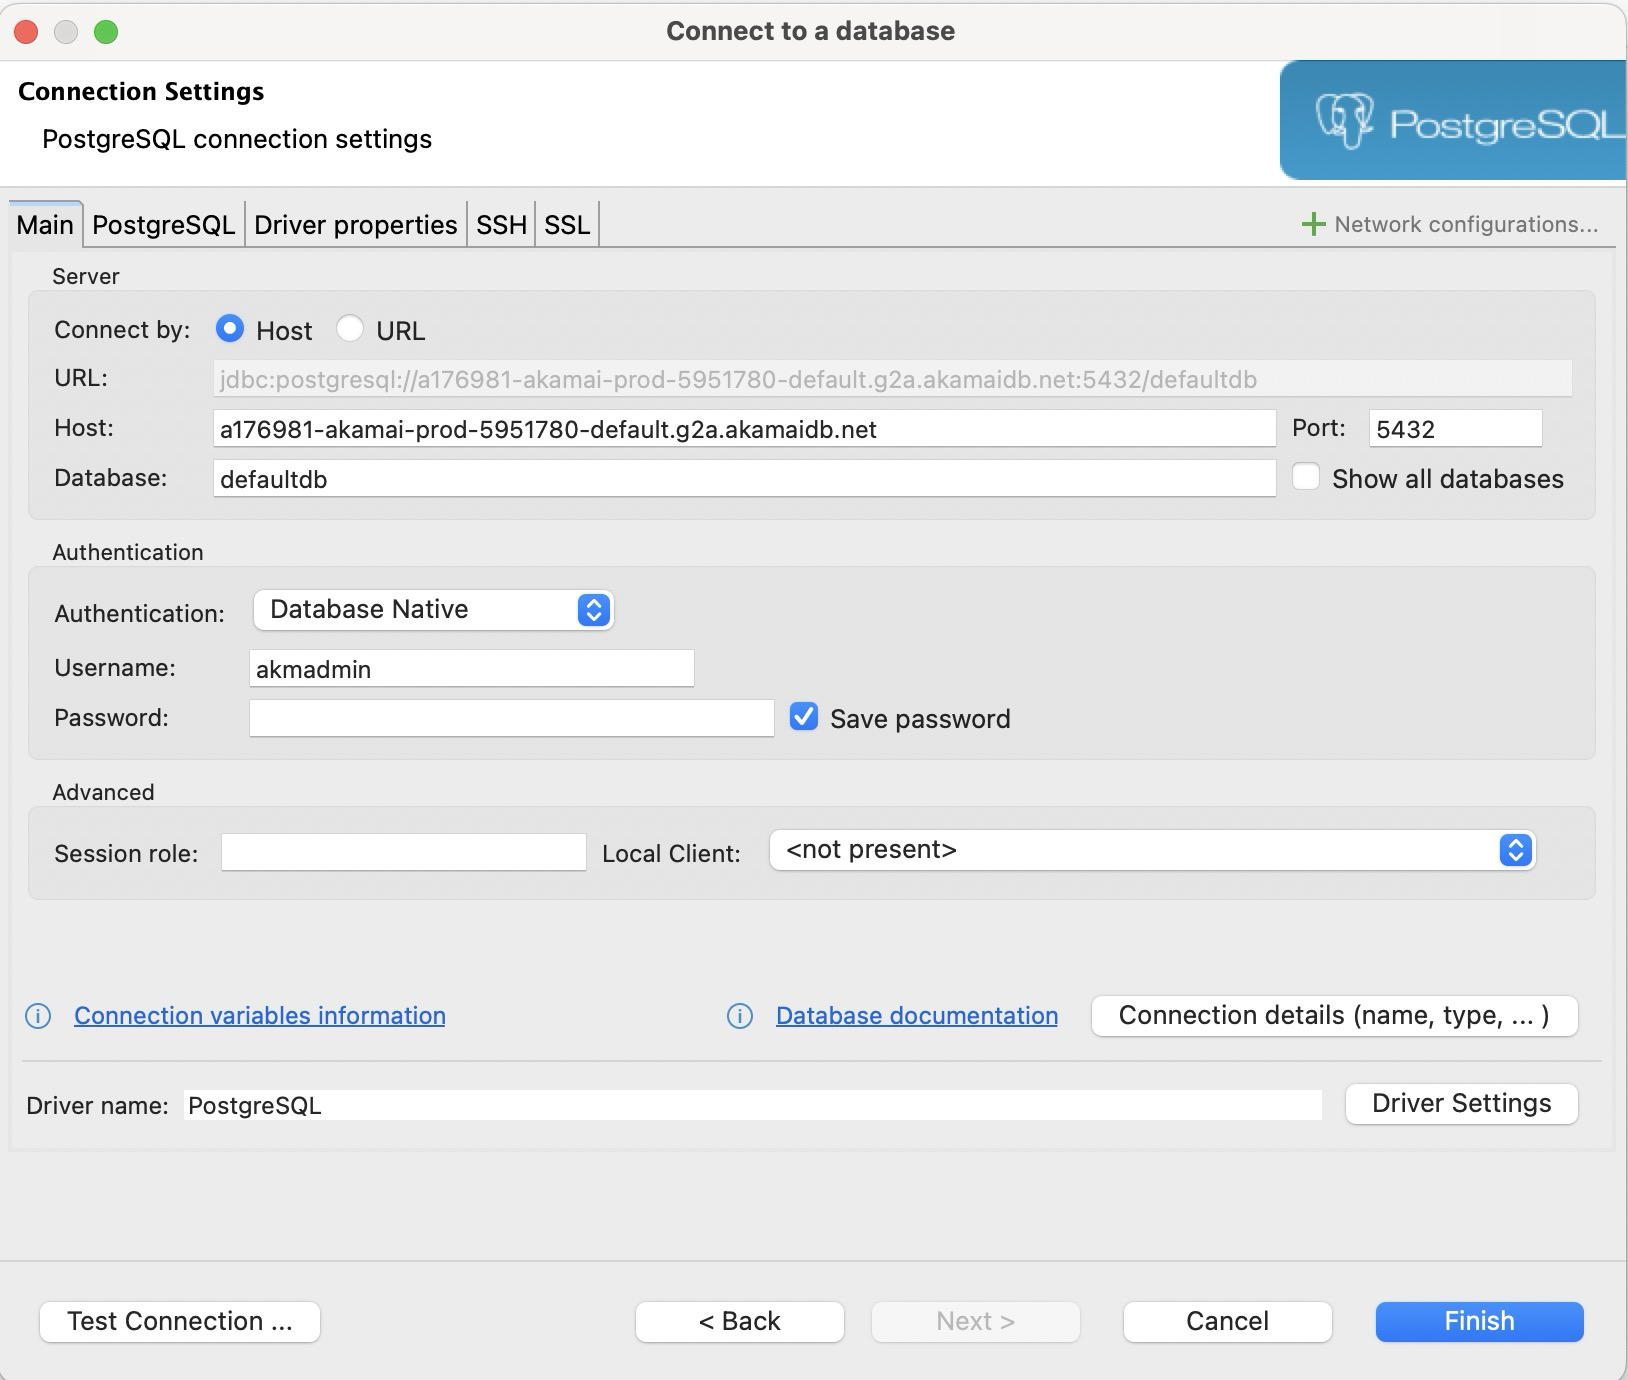Open the Database documentation link
This screenshot has width=1628, height=1380.
pos(916,1016)
